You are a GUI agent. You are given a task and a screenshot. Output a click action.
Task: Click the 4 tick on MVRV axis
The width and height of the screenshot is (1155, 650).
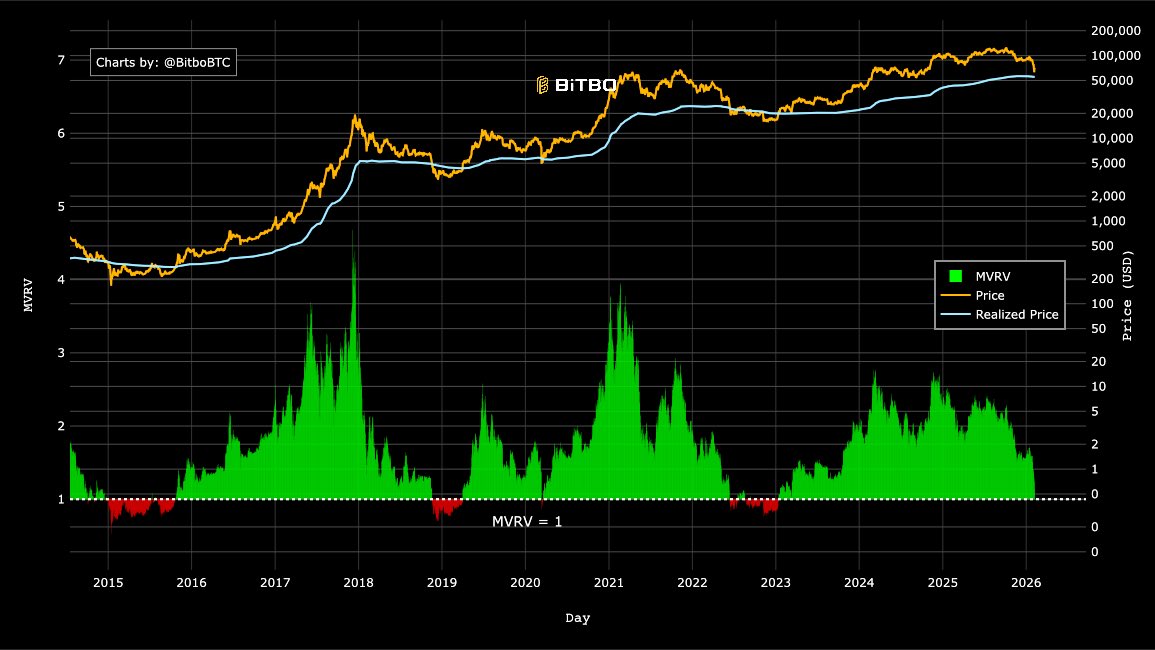tap(61, 279)
